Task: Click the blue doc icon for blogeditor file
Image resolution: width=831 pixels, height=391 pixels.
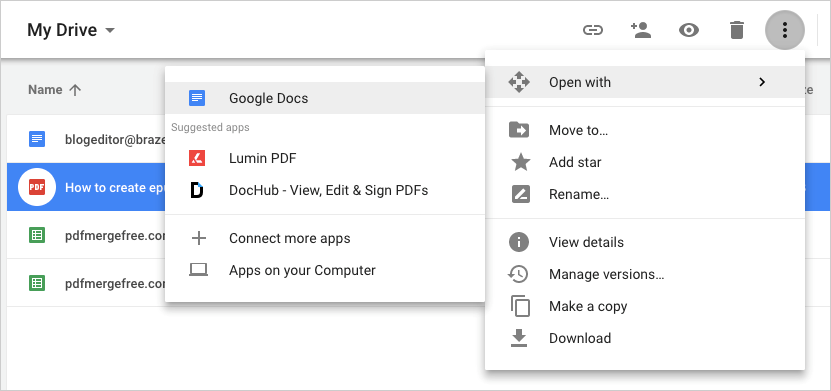Action: coord(37,139)
